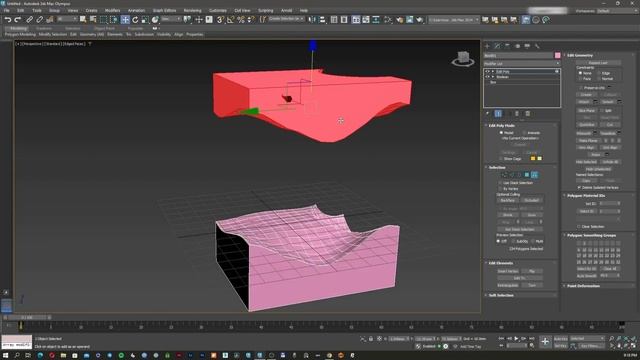Enable the By Vertex checkbox
Screen dimensions: 640x360
pyautogui.click(x=500, y=189)
